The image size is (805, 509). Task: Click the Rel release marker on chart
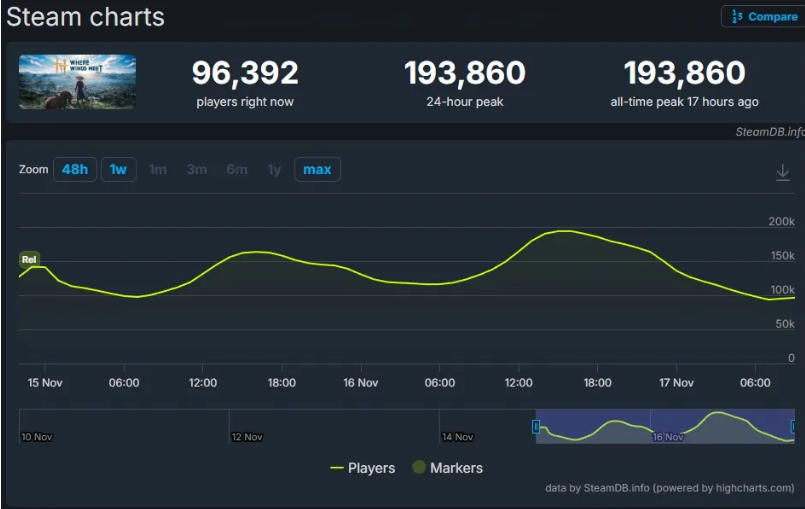pyautogui.click(x=29, y=259)
